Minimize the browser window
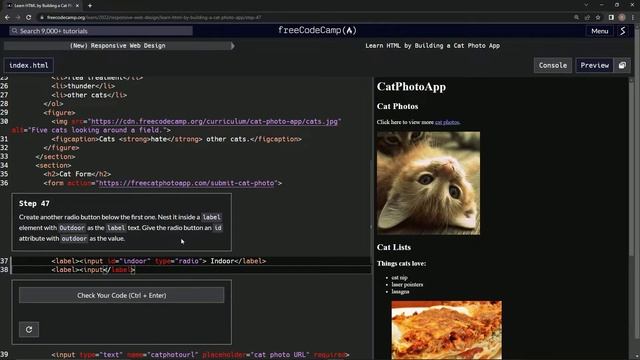640x360 pixels. (602, 5)
